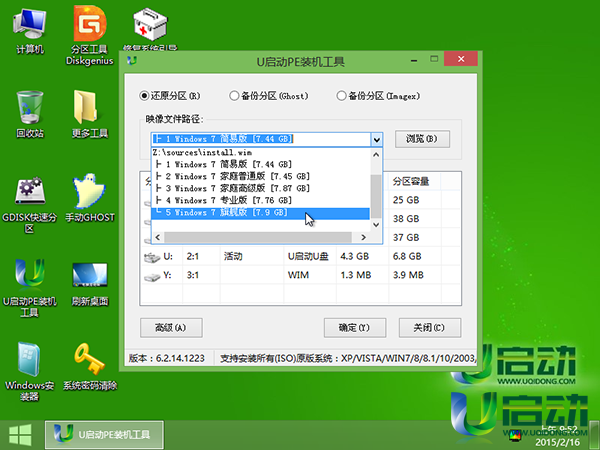This screenshot has width=600, height=450.
Task: Click the dropdown horizontal scrollbar thumb
Action: pyautogui.click(x=258, y=237)
